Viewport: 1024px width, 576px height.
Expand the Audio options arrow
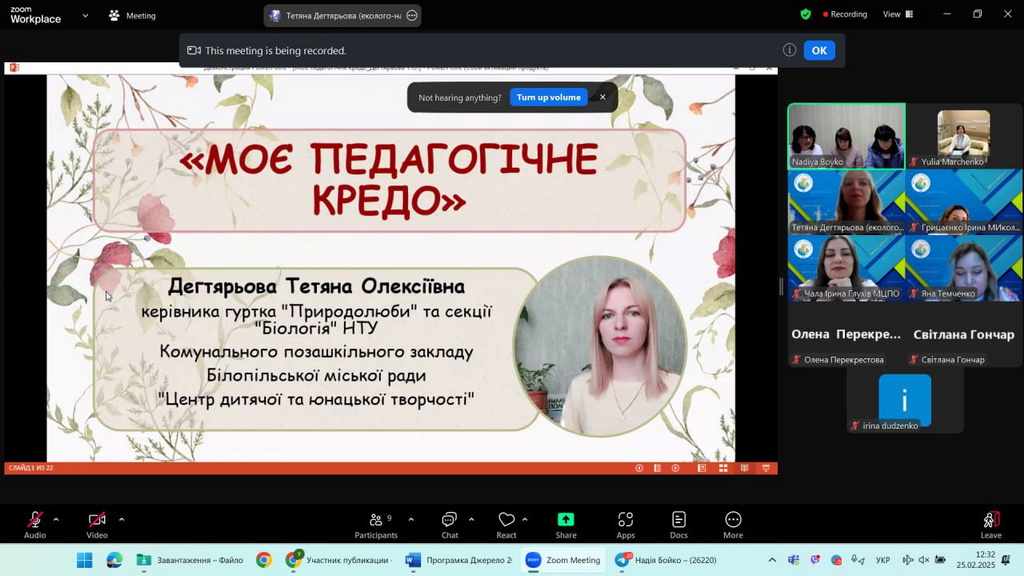[56, 519]
